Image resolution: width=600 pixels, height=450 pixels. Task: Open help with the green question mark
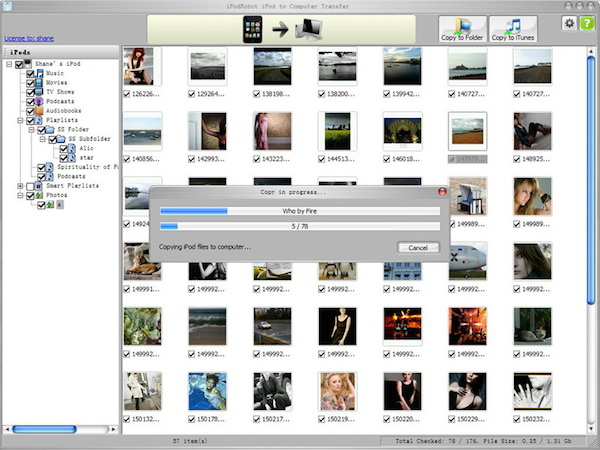[585, 24]
